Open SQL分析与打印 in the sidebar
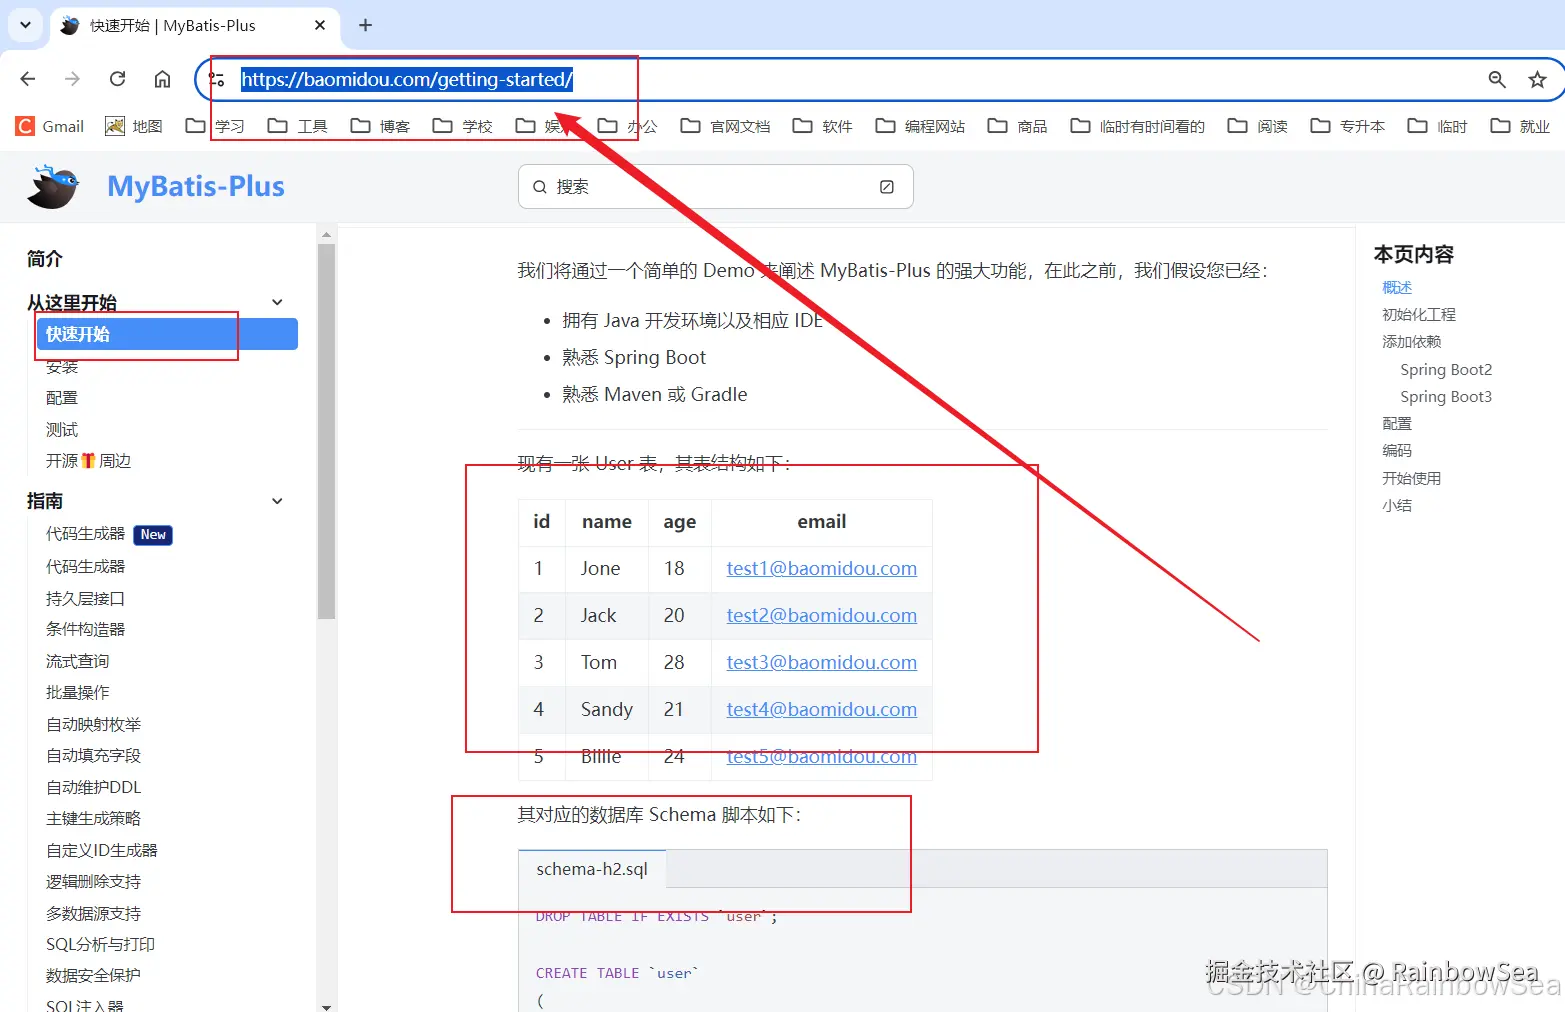The height and width of the screenshot is (1012, 1565). pyautogui.click(x=100, y=945)
